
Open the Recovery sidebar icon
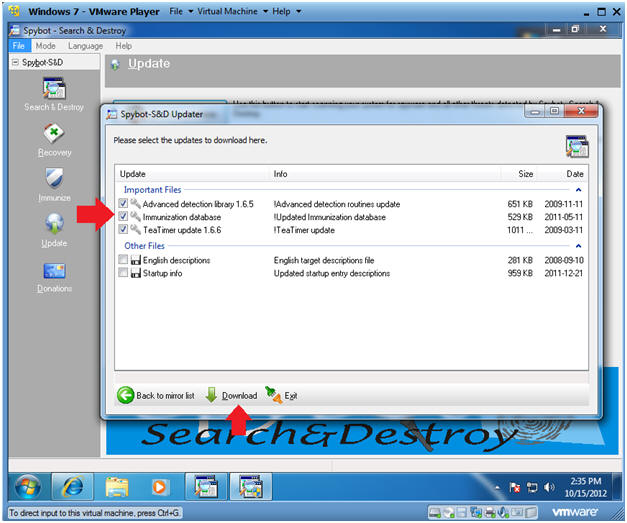(x=54, y=134)
